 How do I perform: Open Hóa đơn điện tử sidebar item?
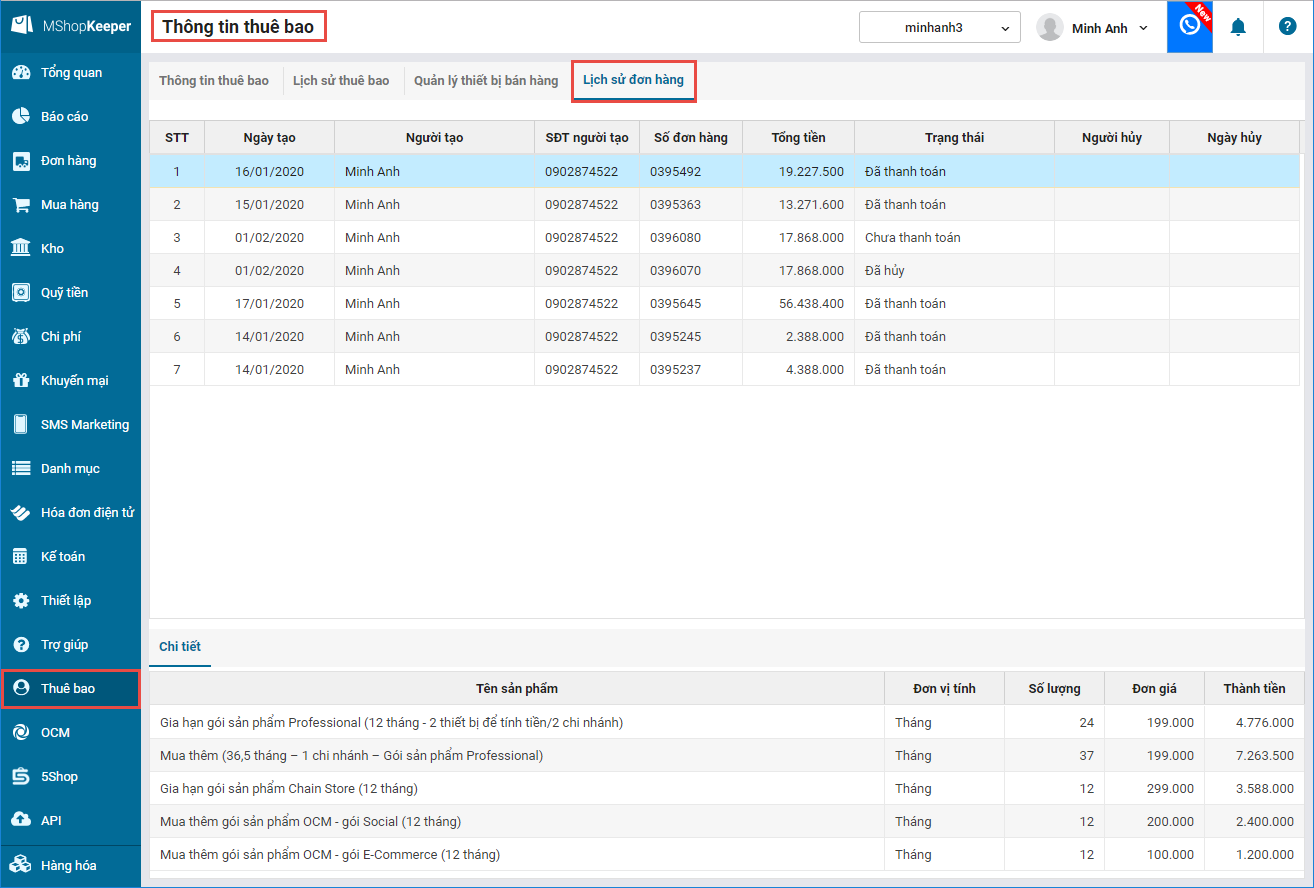click(87, 513)
